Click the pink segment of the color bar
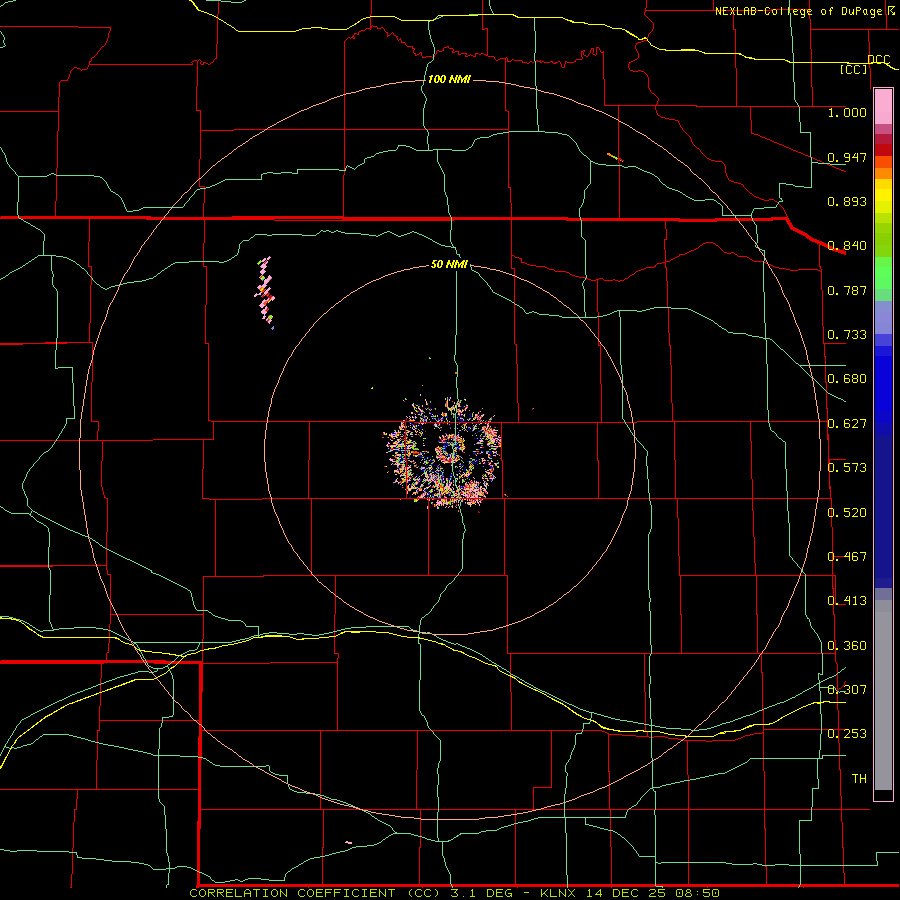 (x=883, y=107)
